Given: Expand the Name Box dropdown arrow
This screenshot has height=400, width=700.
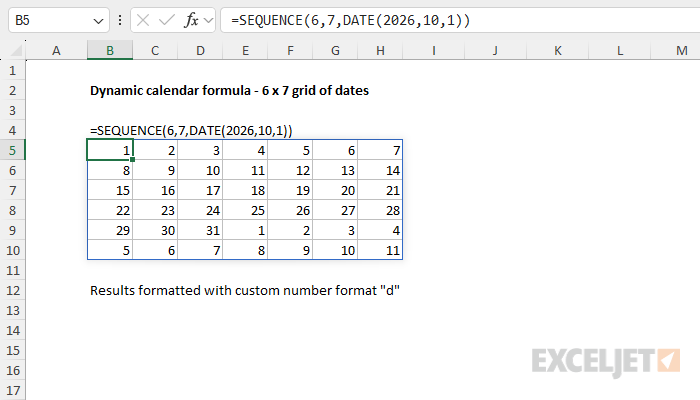Looking at the screenshot, I should tap(98, 21).
